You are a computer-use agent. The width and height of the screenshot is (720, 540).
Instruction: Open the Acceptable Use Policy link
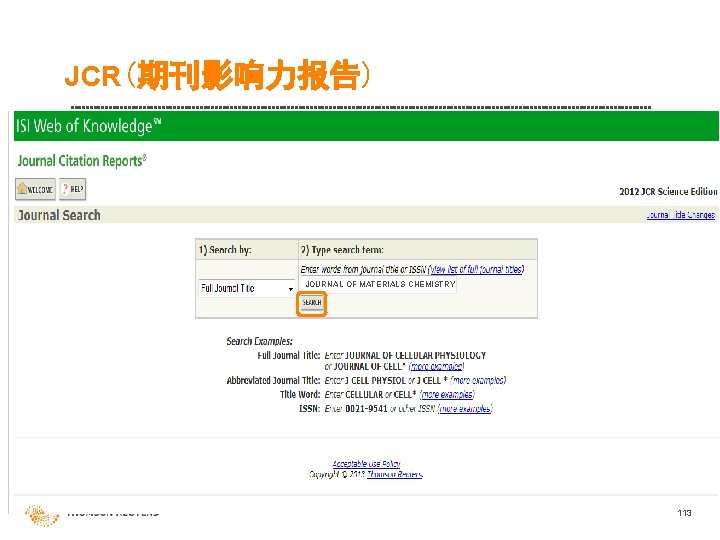[366, 464]
